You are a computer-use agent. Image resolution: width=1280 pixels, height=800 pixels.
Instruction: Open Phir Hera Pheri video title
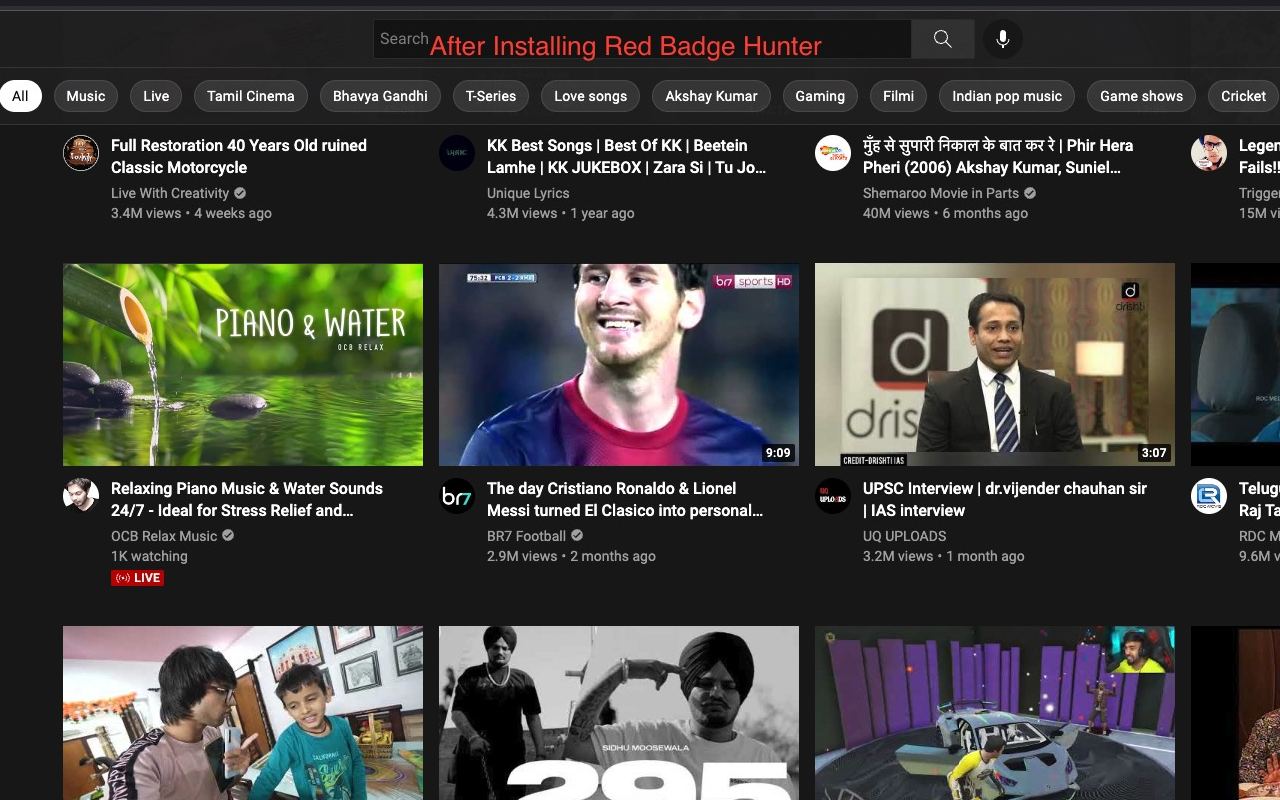pos(998,156)
